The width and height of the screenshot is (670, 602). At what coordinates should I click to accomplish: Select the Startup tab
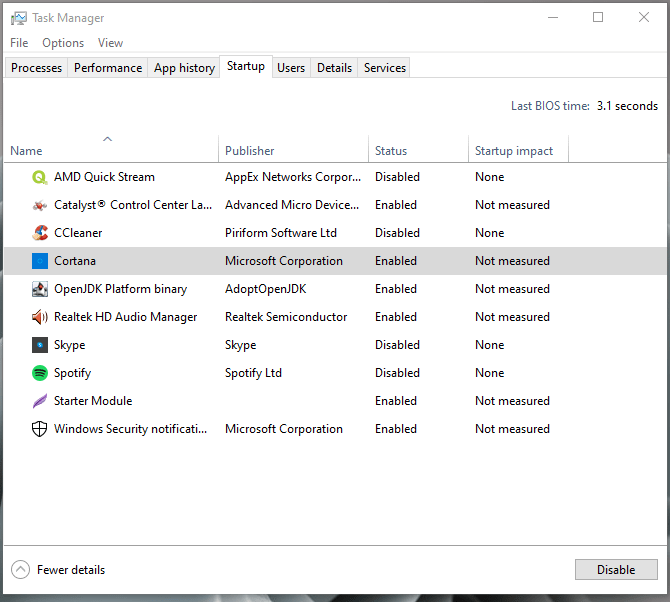246,66
